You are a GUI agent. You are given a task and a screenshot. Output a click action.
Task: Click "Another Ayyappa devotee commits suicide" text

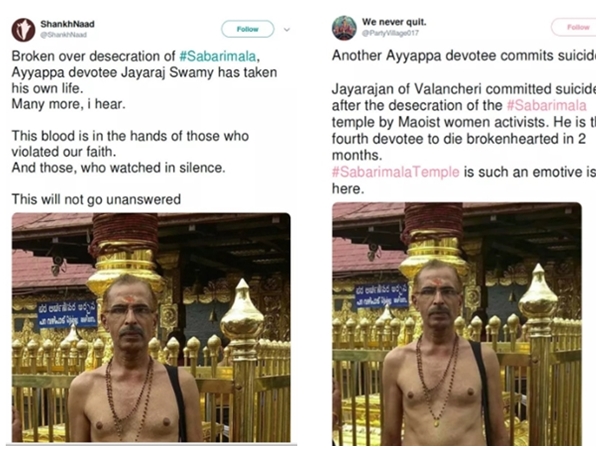pos(460,58)
